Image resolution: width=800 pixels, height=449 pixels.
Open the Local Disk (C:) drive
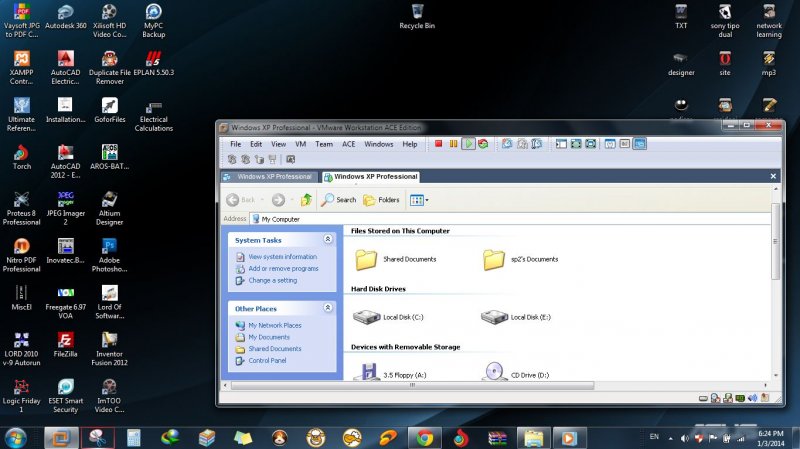[x=388, y=317]
